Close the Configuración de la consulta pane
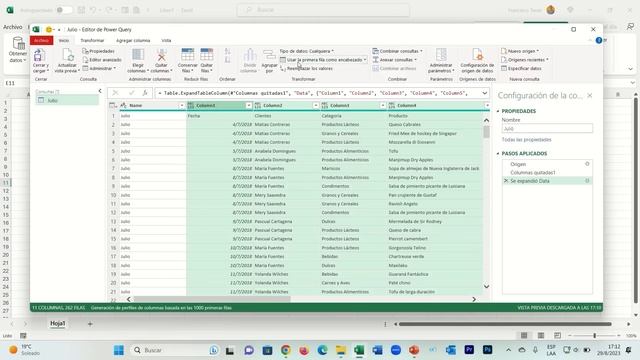640x360 pixels. 589,96
